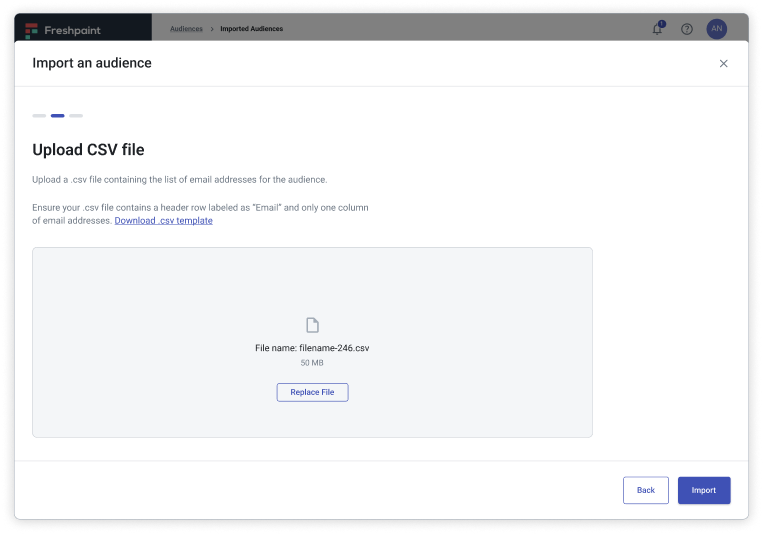Click the Freshpaint logo icon
763x534 pixels.
32,30
